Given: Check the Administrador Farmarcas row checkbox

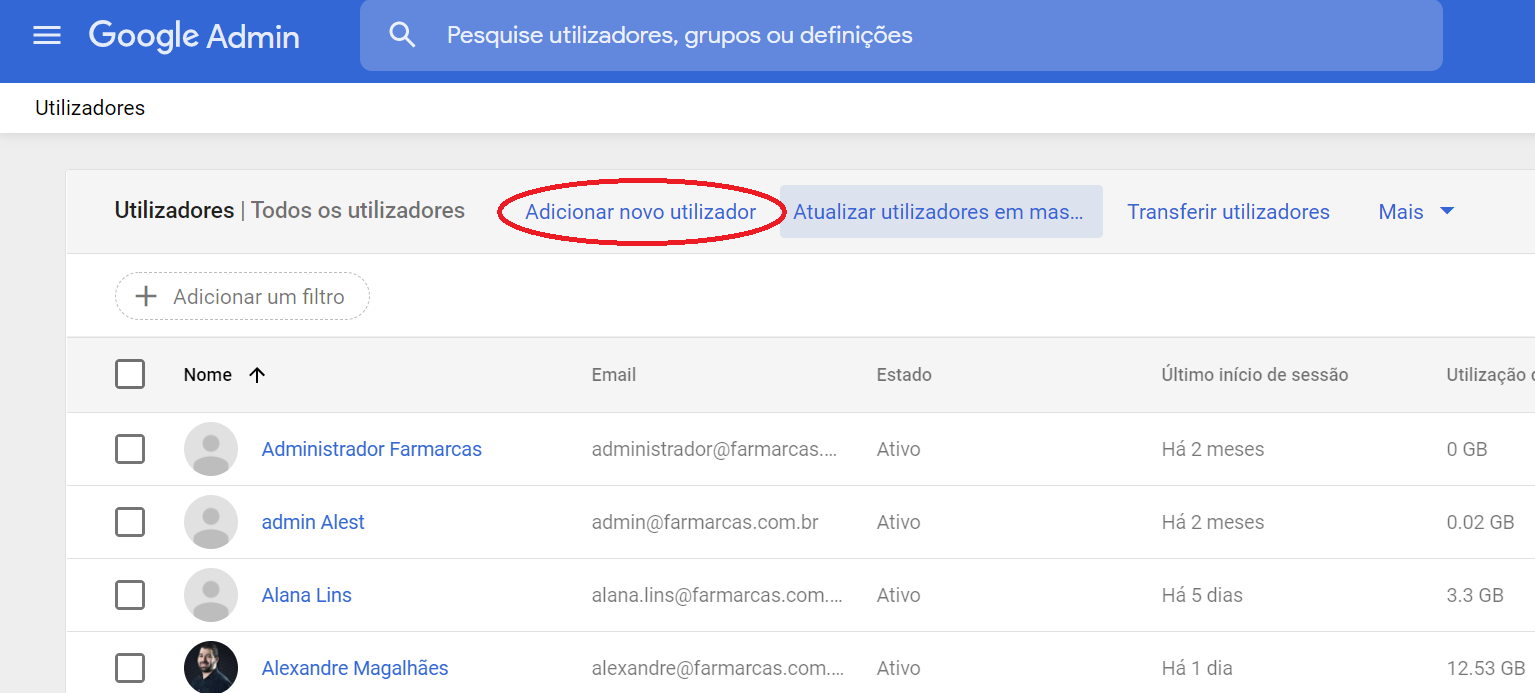Looking at the screenshot, I should point(130,449).
